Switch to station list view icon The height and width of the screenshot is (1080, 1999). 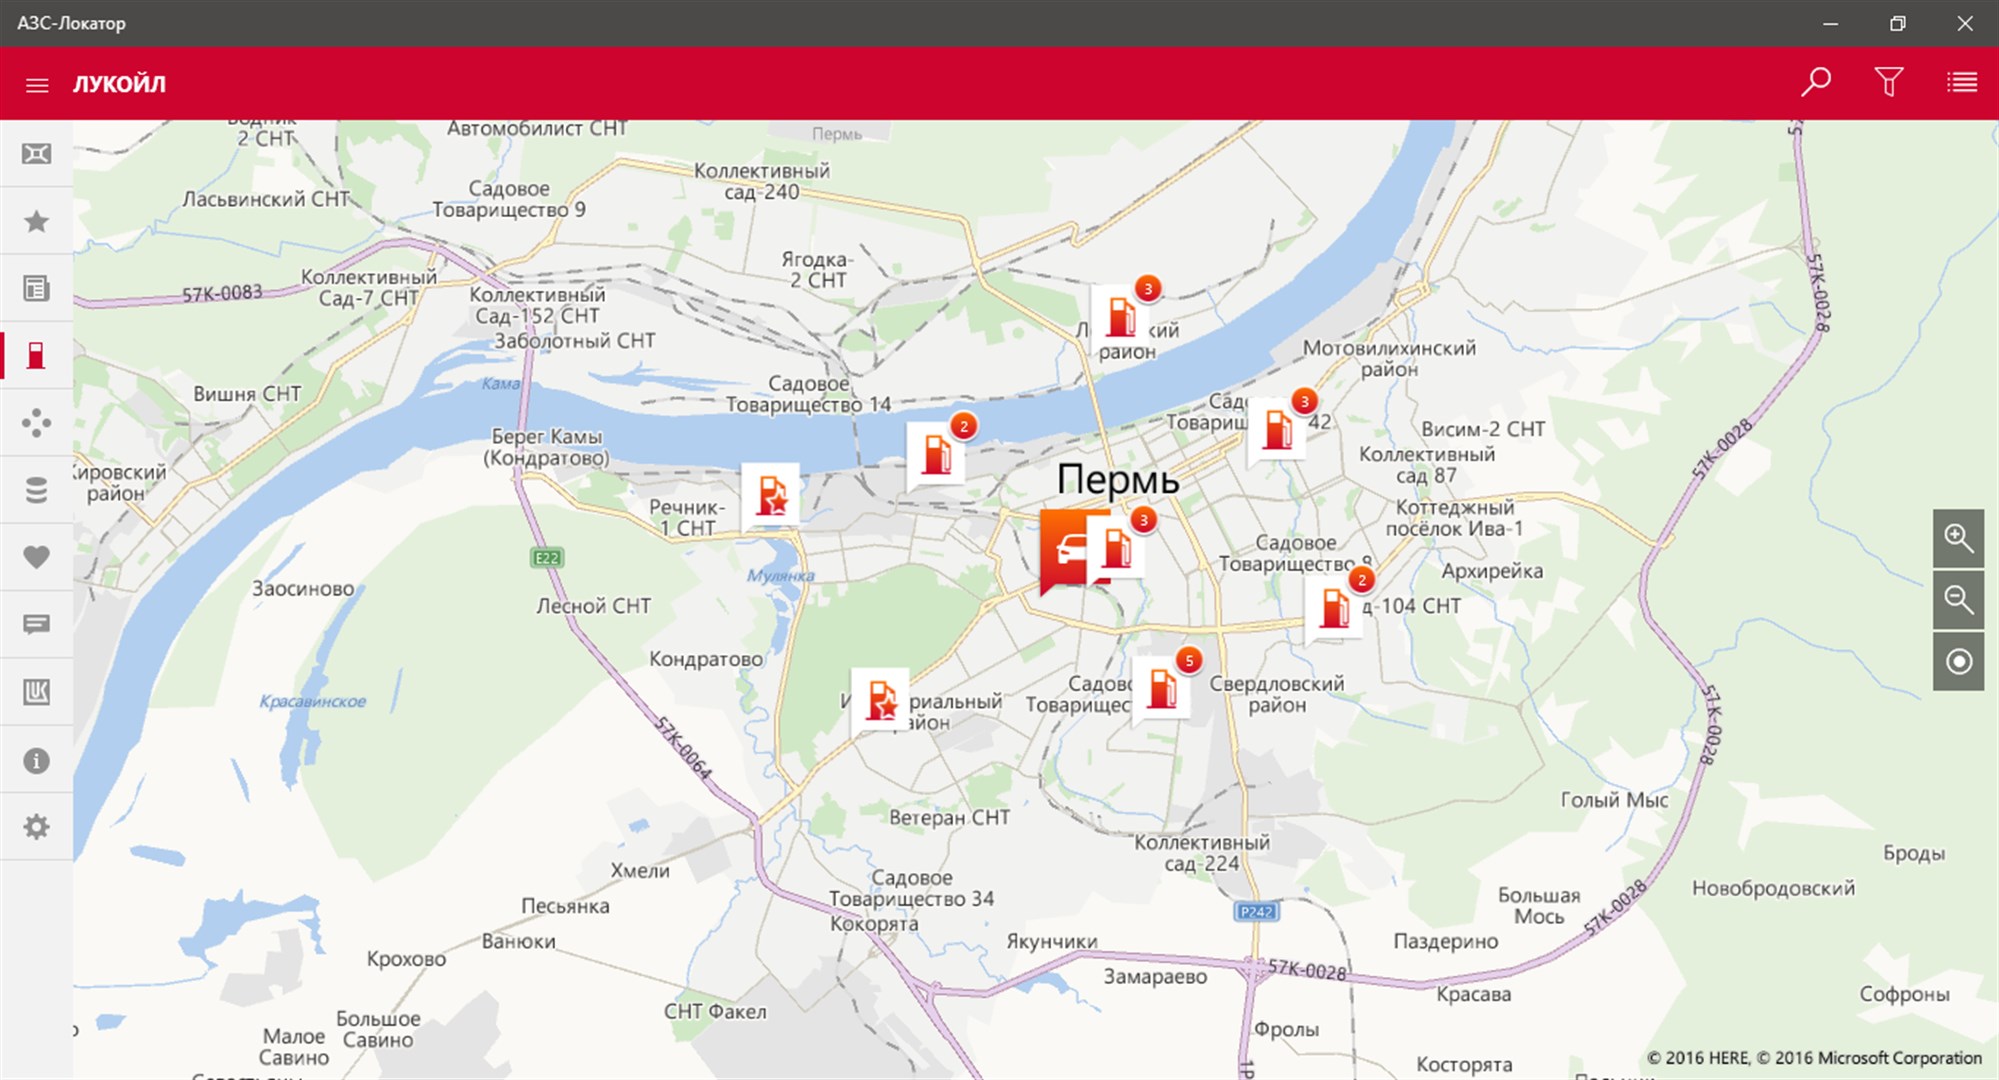pos(1961,82)
